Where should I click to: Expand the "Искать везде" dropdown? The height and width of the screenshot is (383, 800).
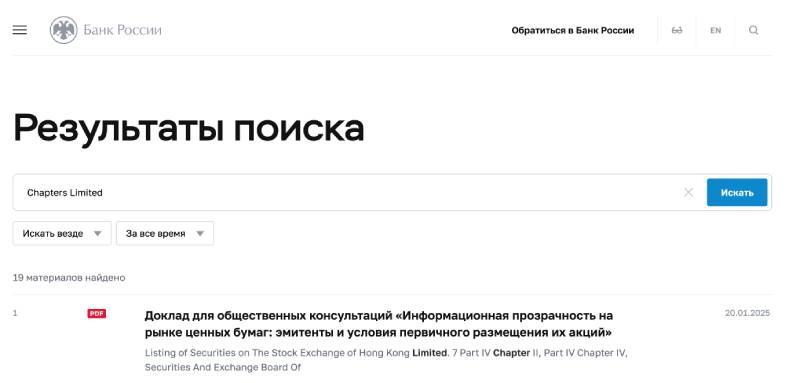click(62, 234)
